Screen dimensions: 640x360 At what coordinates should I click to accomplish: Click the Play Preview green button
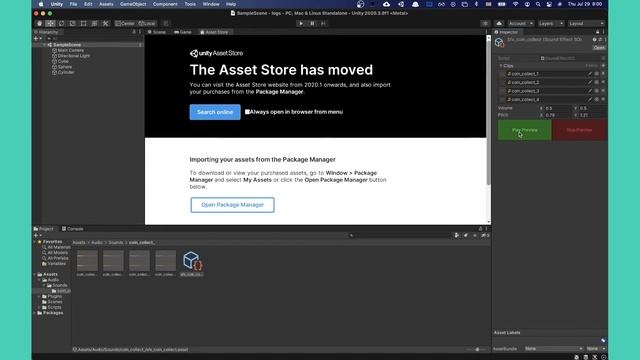[x=525, y=130]
